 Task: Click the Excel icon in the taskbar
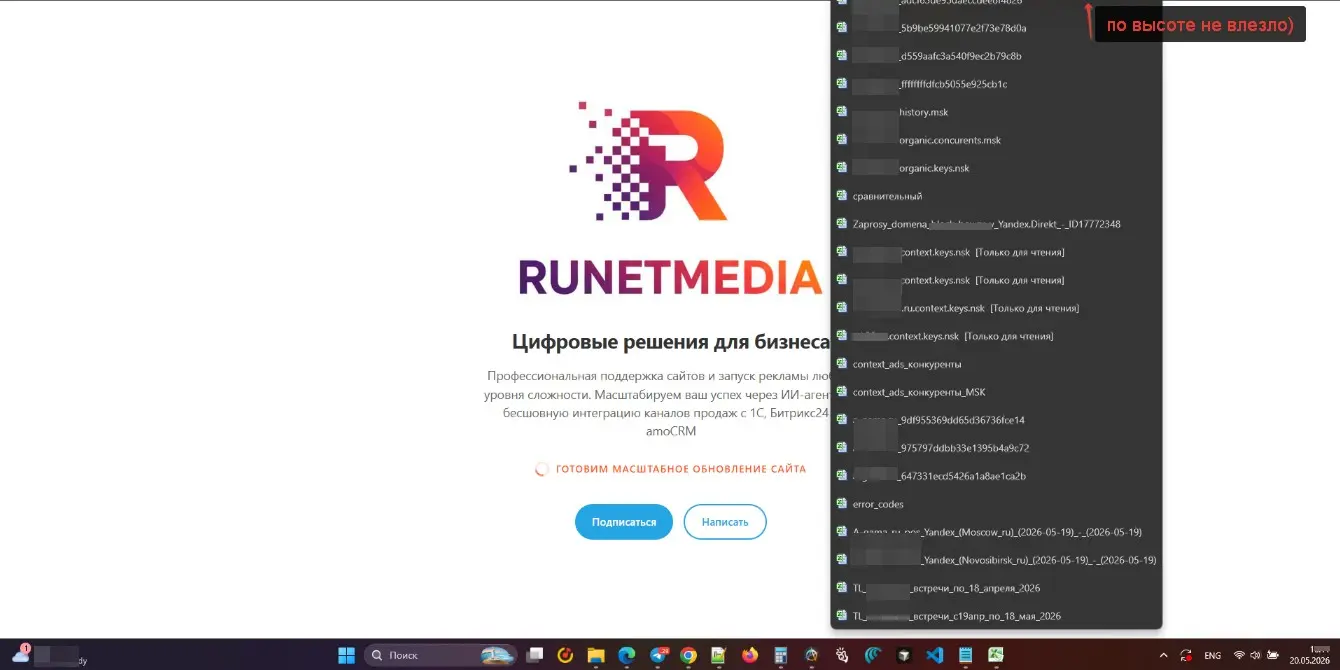[x=995, y=656]
